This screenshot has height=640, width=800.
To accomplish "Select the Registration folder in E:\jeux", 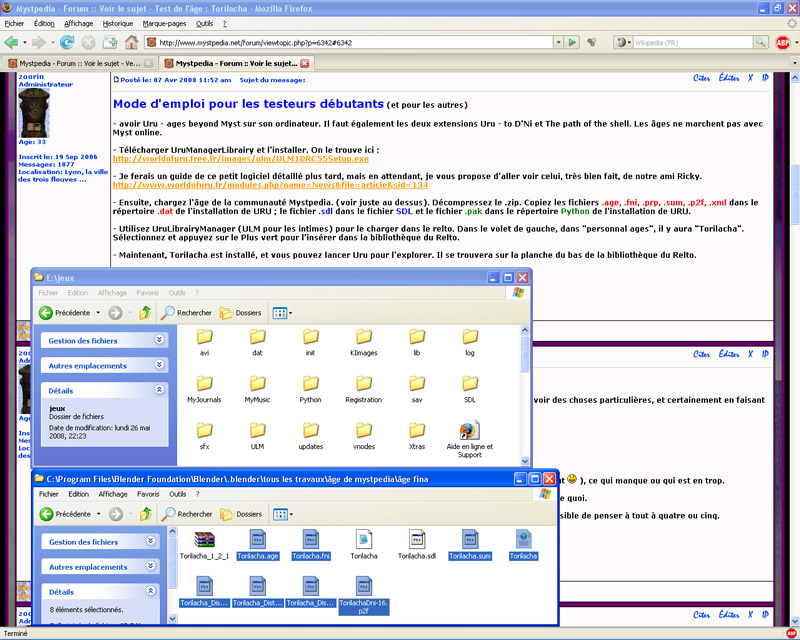I will click(364, 389).
